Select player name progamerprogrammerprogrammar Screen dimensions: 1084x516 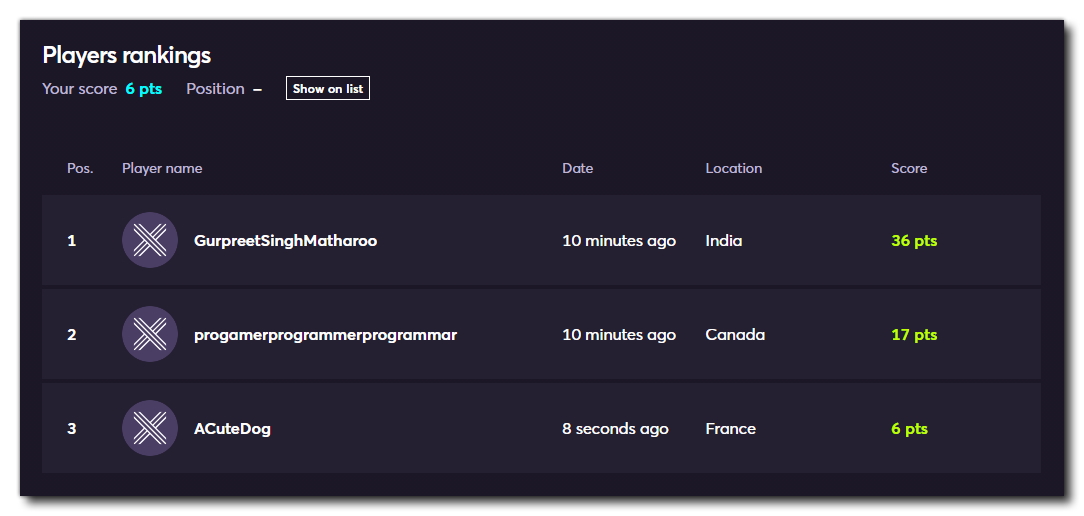click(326, 335)
